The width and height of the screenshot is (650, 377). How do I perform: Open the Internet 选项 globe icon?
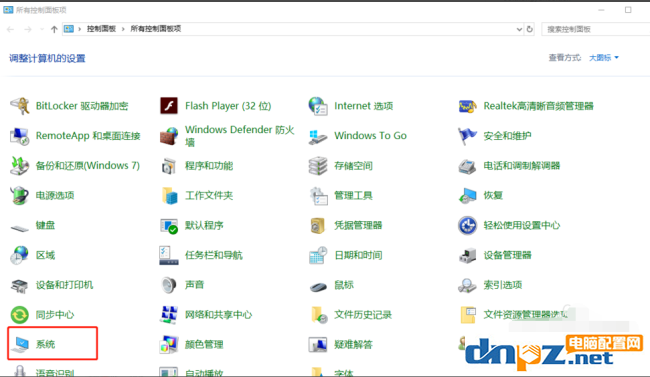318,106
